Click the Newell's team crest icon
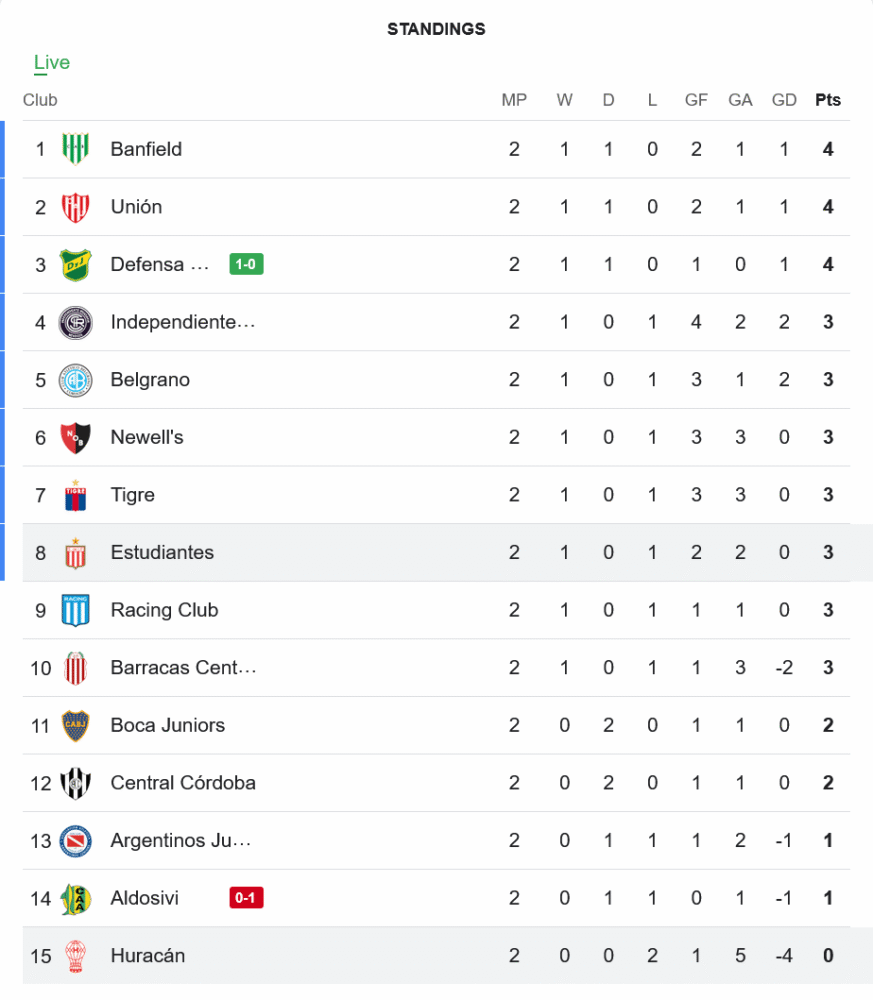 pos(75,437)
